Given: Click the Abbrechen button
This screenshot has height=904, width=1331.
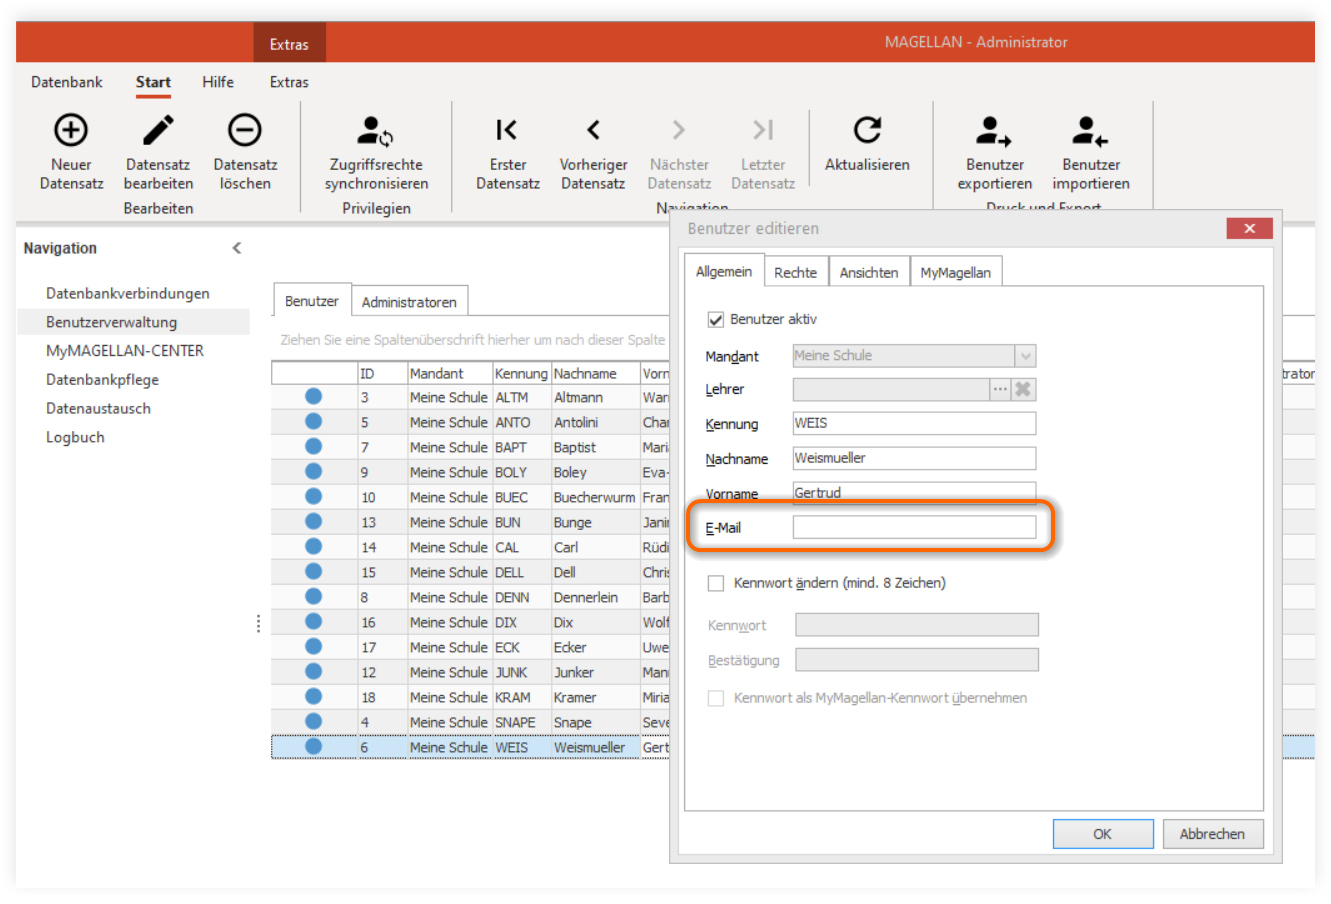Looking at the screenshot, I should [1212, 834].
